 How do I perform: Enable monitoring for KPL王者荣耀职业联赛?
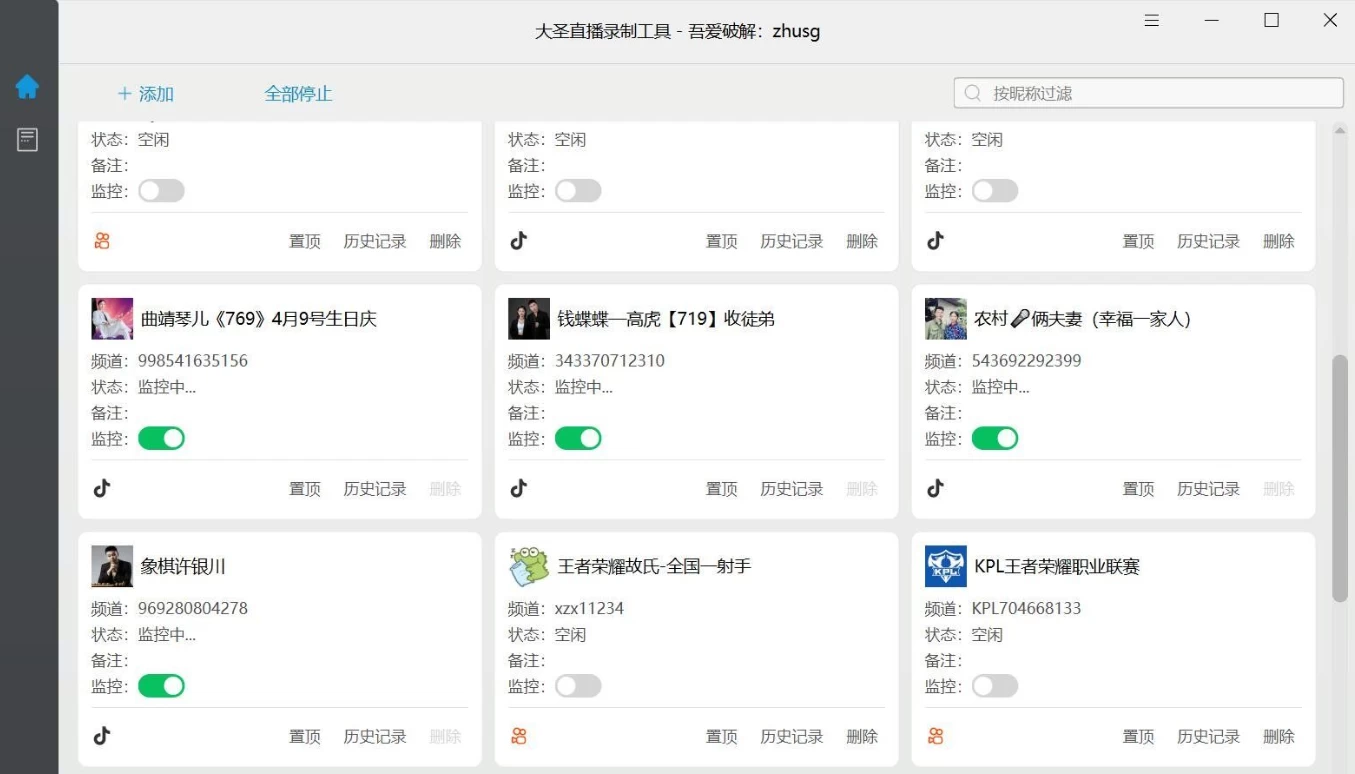(x=995, y=686)
